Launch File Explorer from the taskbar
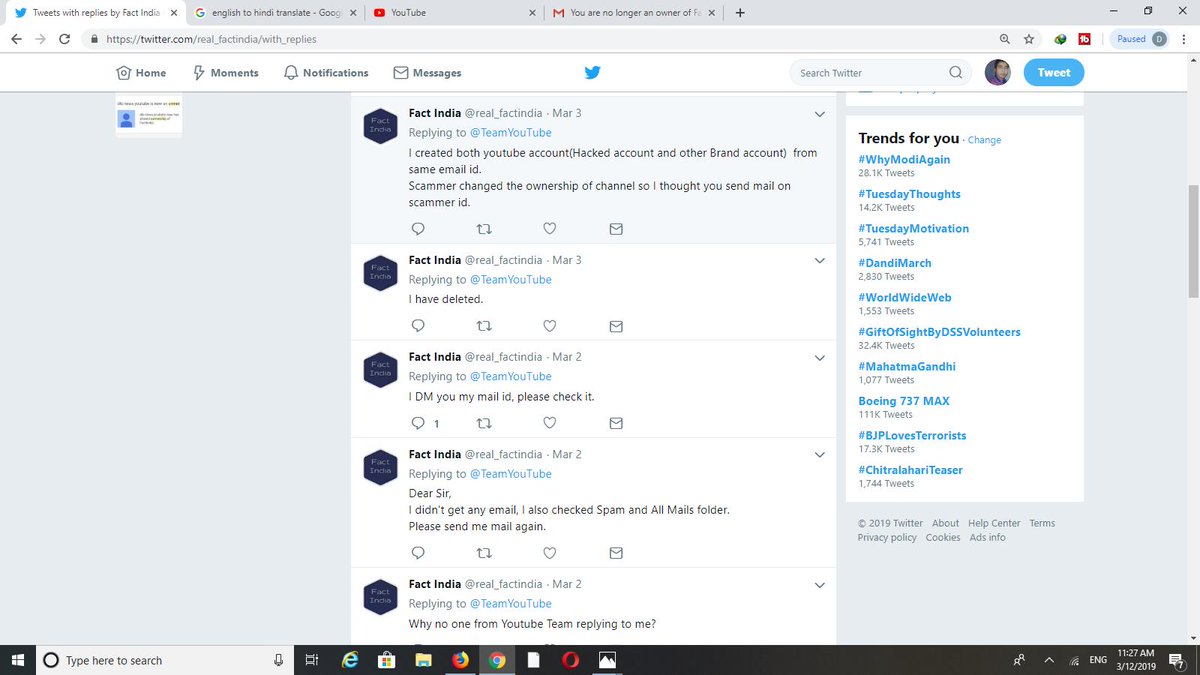The height and width of the screenshot is (675, 1200). 423,660
